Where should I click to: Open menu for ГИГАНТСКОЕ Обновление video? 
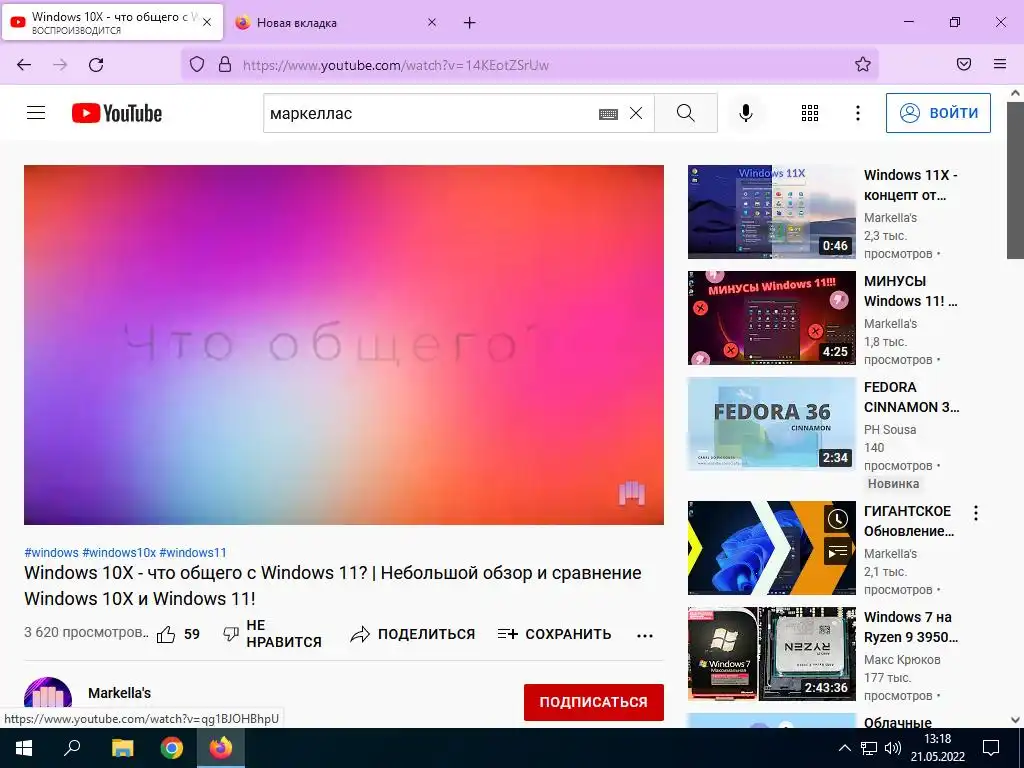click(x=976, y=513)
